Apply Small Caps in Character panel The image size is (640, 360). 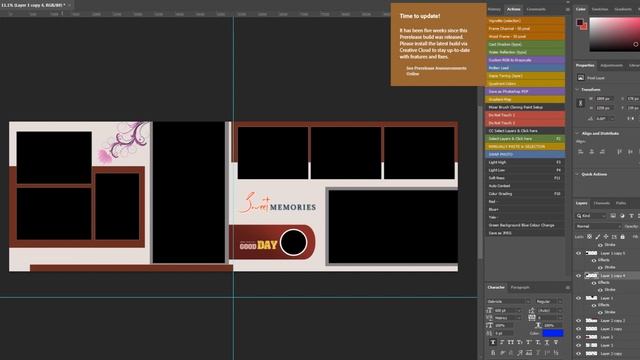pos(520,342)
